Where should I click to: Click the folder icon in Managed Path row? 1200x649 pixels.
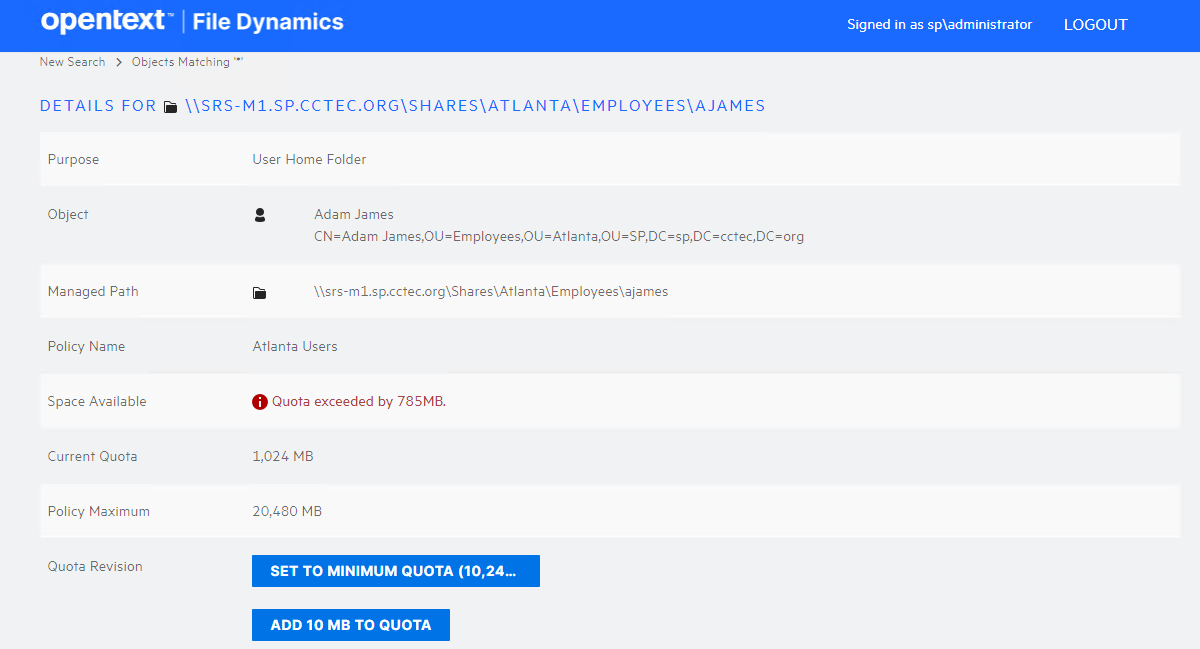260,293
